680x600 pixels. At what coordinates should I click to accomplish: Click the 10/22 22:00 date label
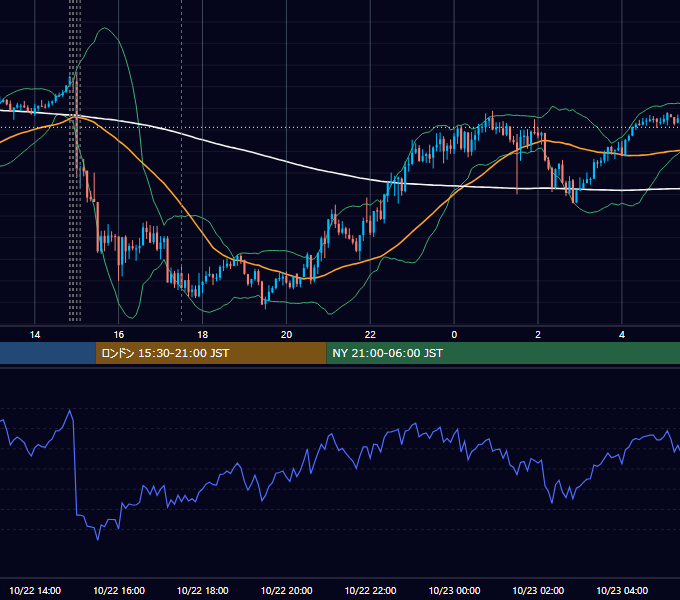point(370,591)
